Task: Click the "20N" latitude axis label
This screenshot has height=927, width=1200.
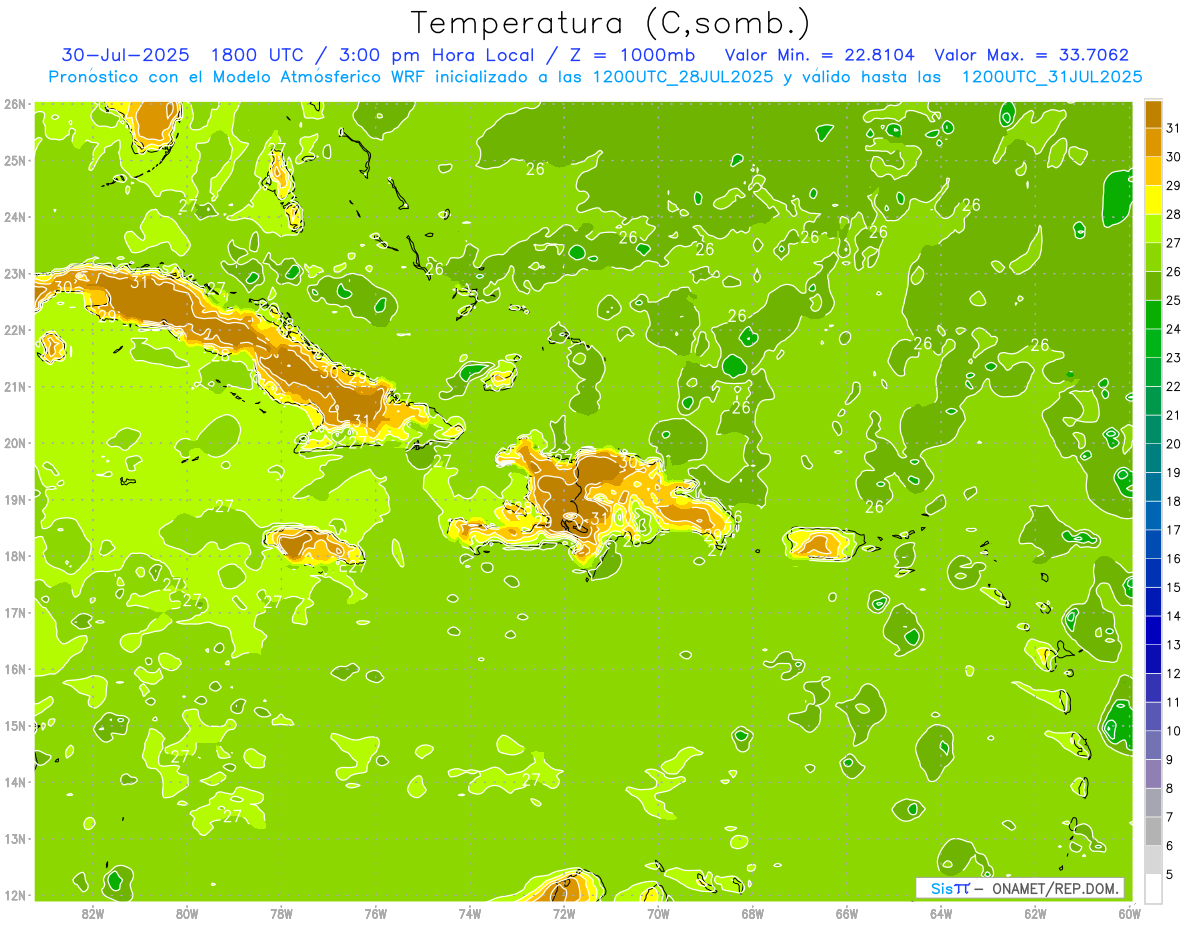Action: pyautogui.click(x=15, y=443)
